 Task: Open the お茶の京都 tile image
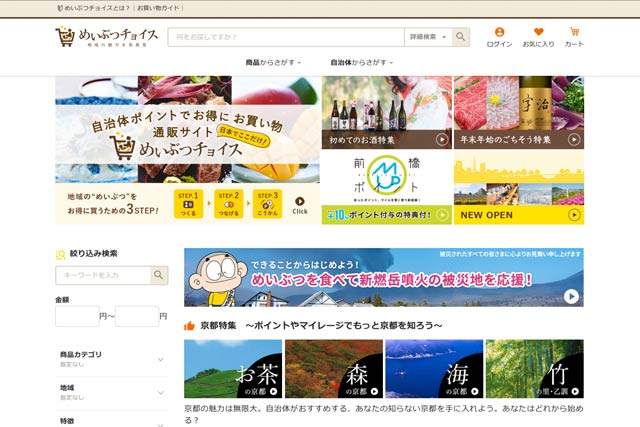(233, 369)
